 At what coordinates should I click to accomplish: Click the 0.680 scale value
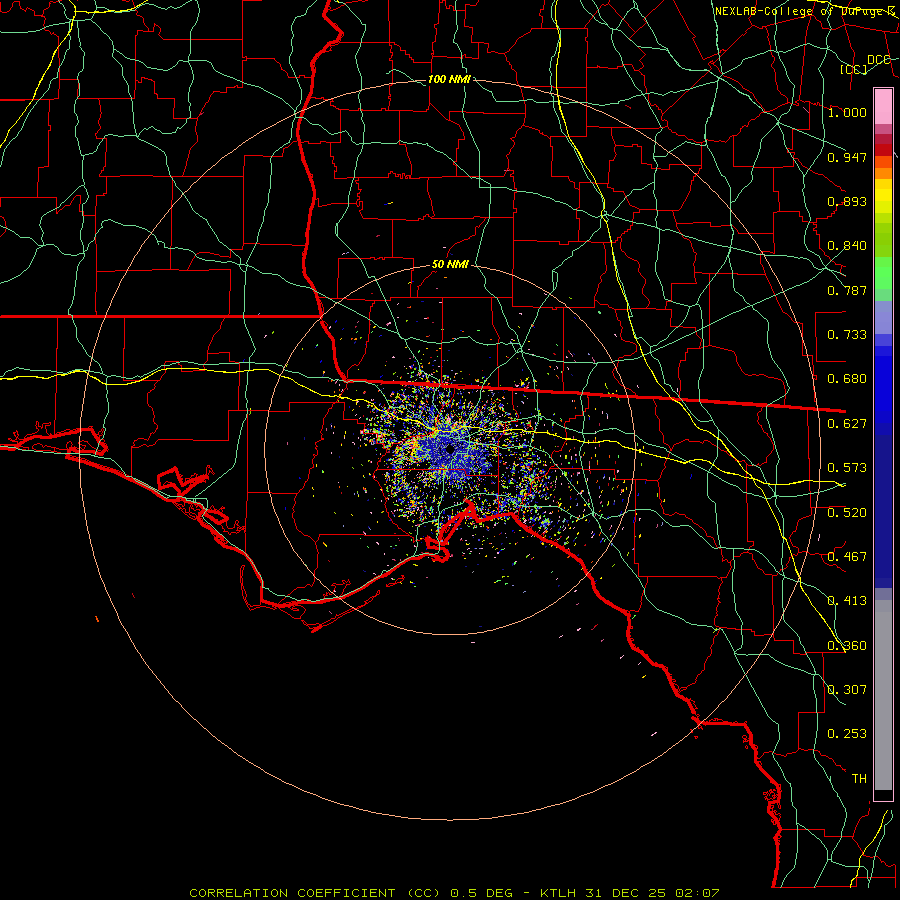[847, 379]
